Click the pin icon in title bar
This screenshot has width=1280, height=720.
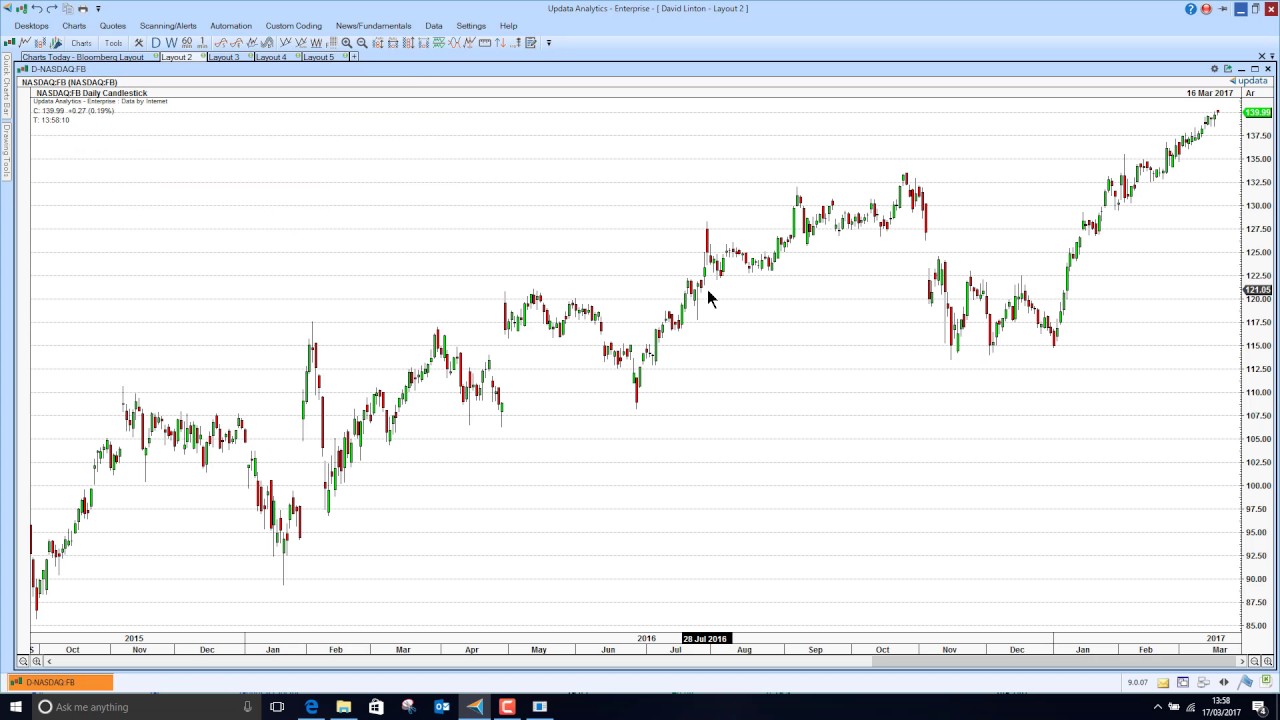pos(1223,9)
